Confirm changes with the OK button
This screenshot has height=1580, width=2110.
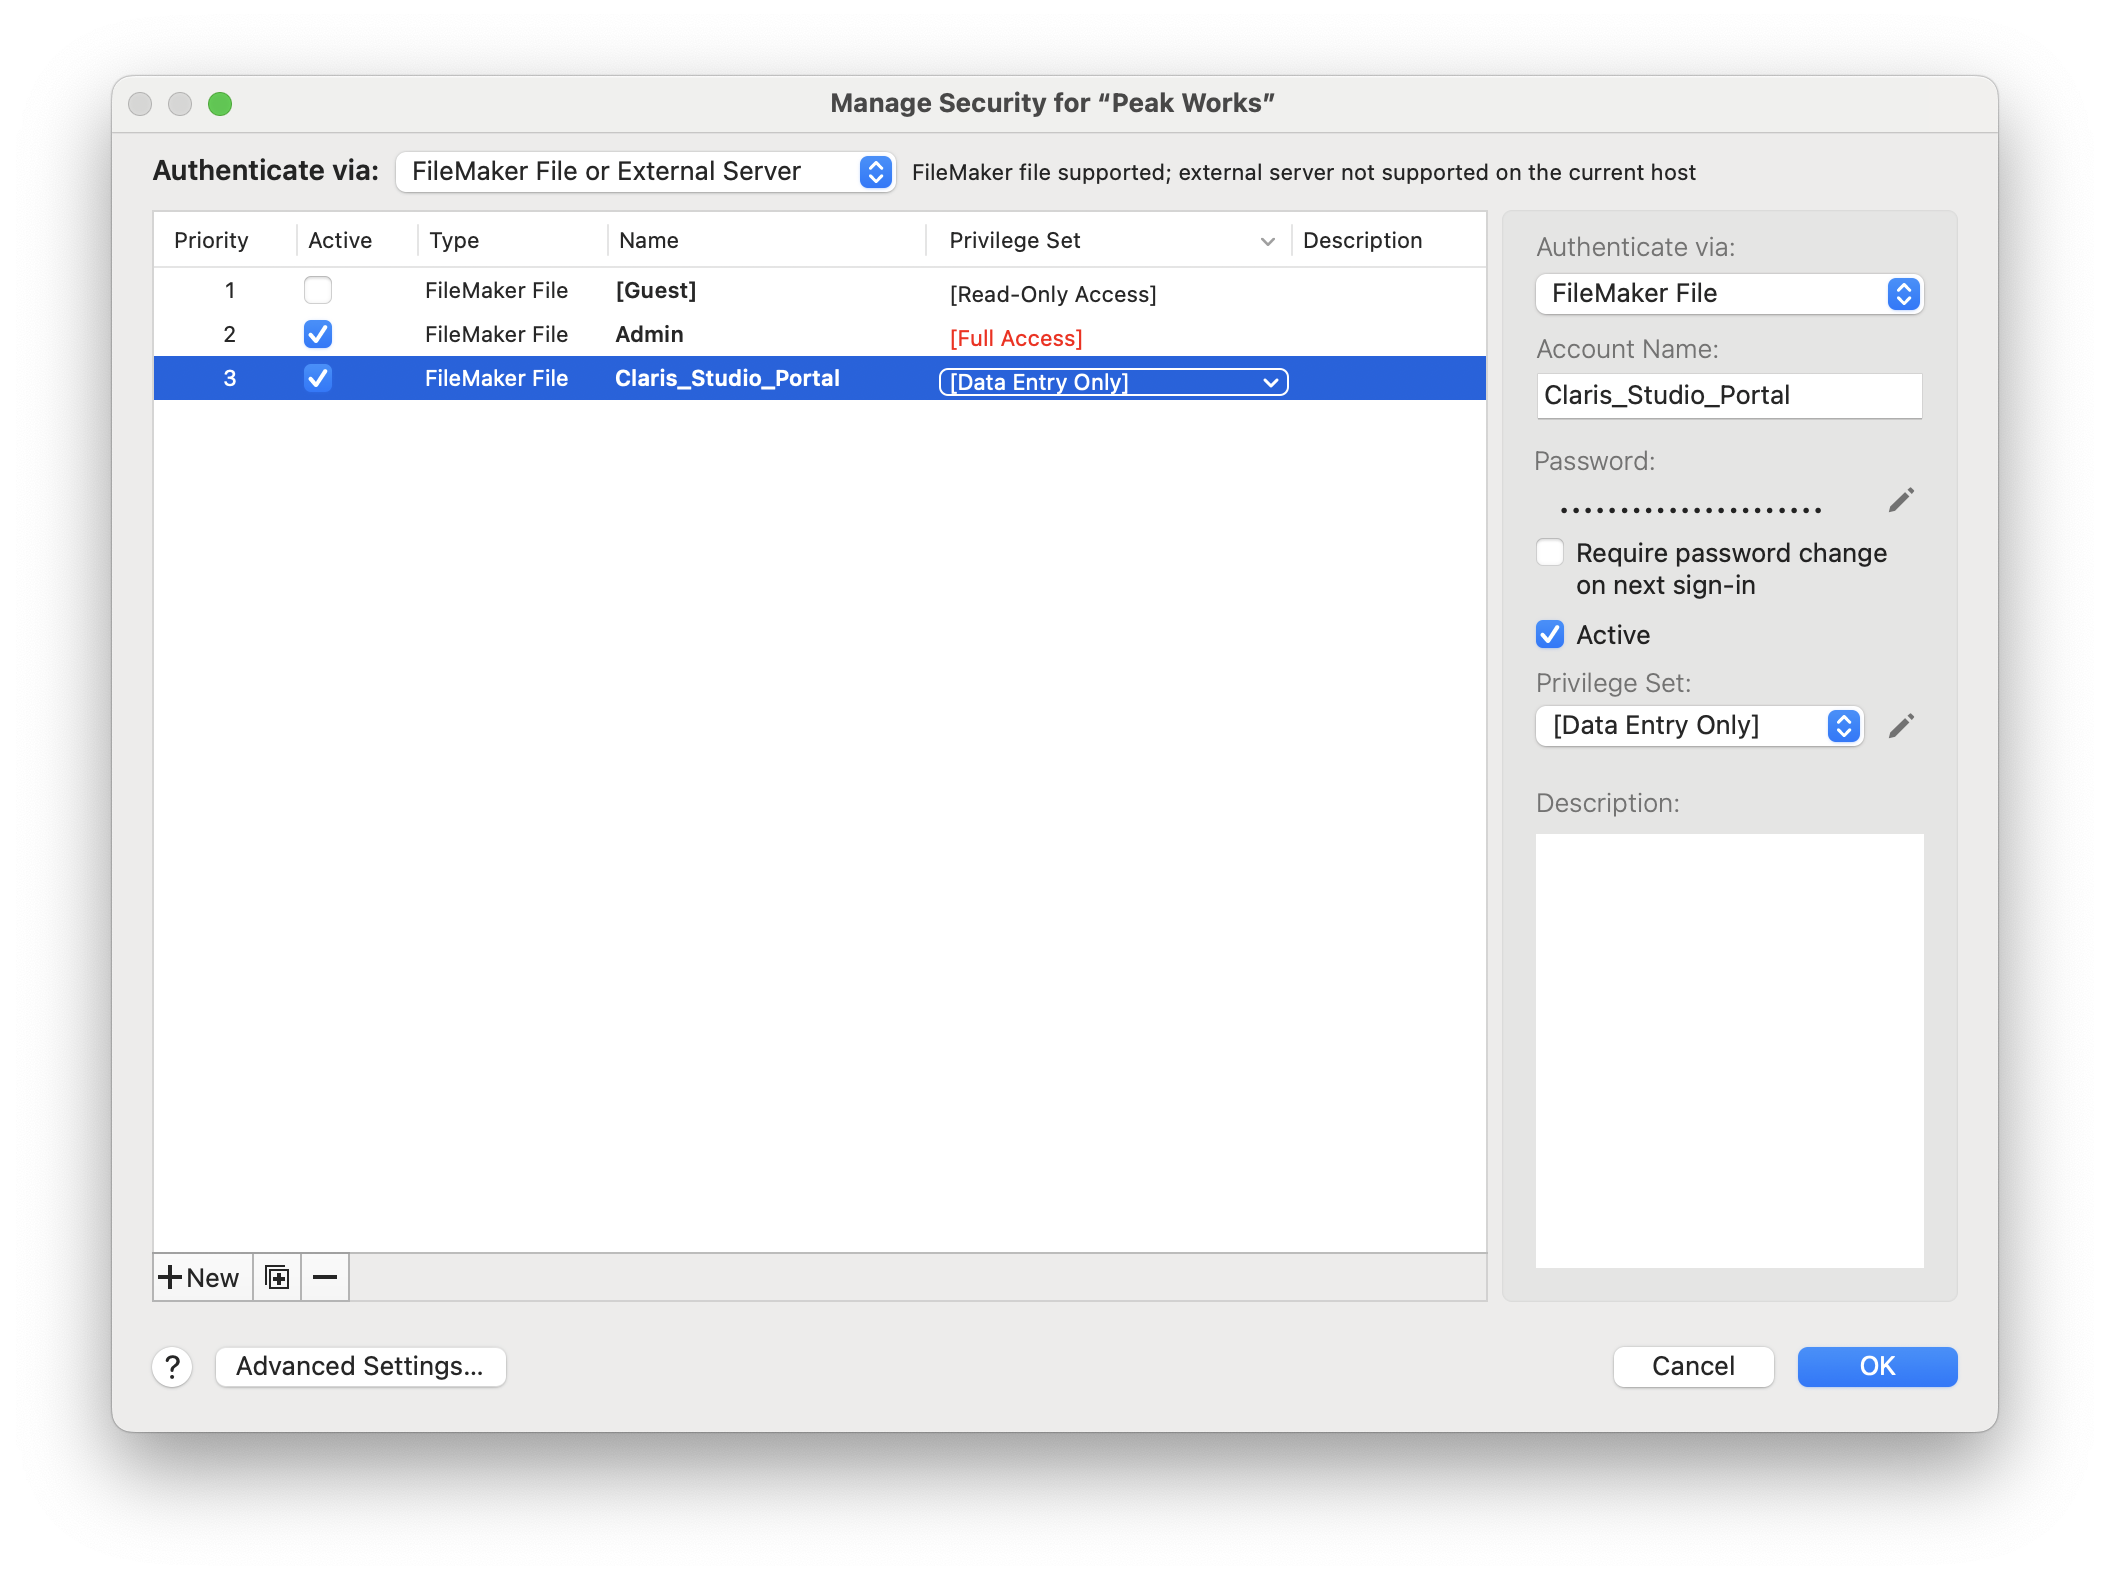tap(1876, 1366)
